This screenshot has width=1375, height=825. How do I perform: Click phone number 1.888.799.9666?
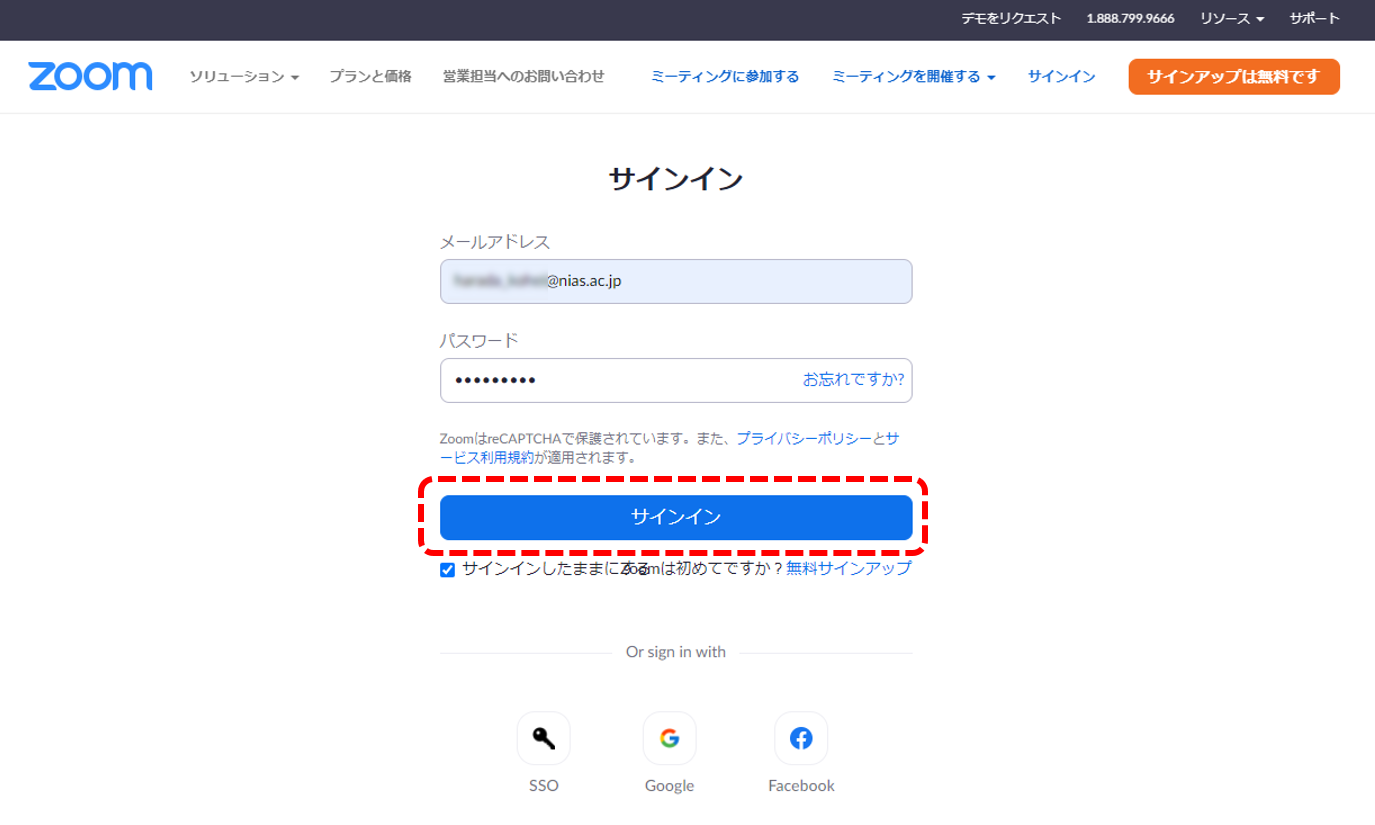[x=1130, y=19]
